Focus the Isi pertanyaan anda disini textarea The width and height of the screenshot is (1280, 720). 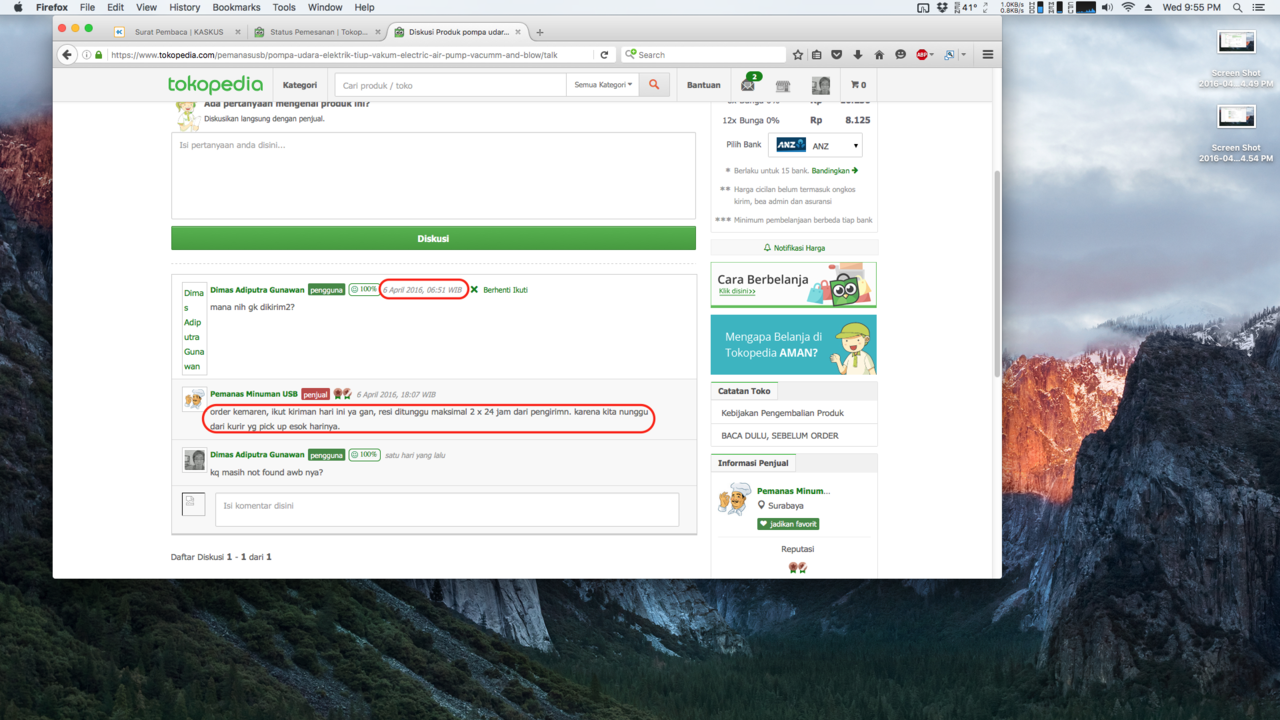(x=433, y=175)
